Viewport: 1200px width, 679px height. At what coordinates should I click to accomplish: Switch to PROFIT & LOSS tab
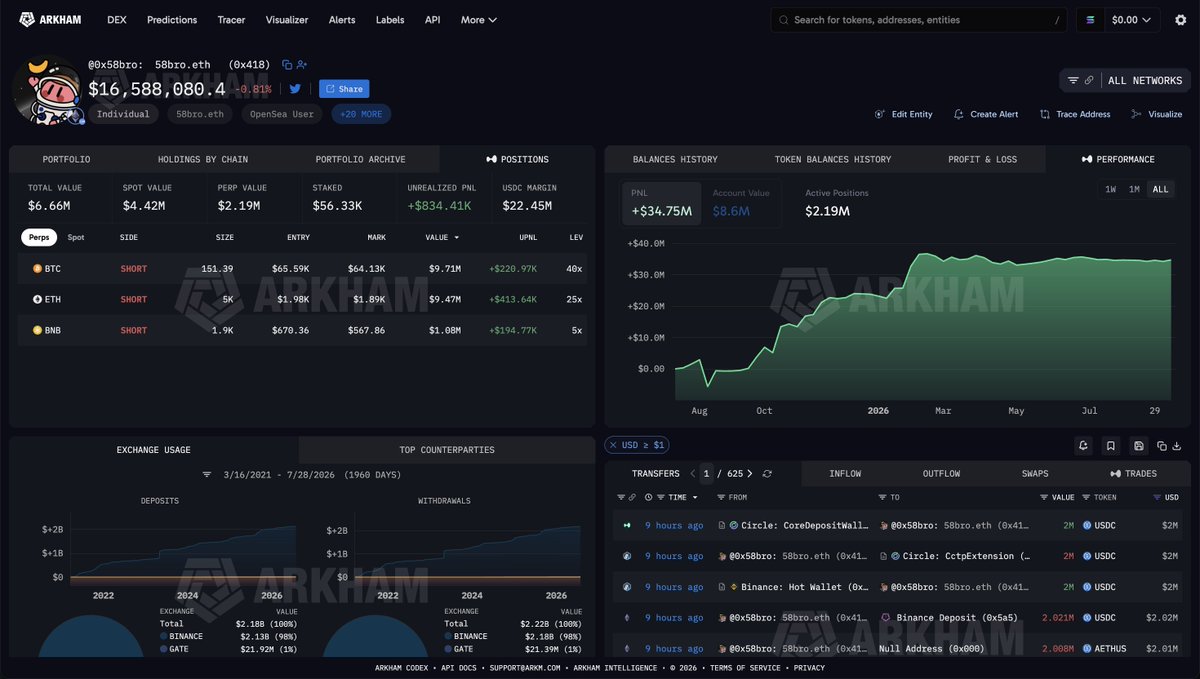point(982,159)
